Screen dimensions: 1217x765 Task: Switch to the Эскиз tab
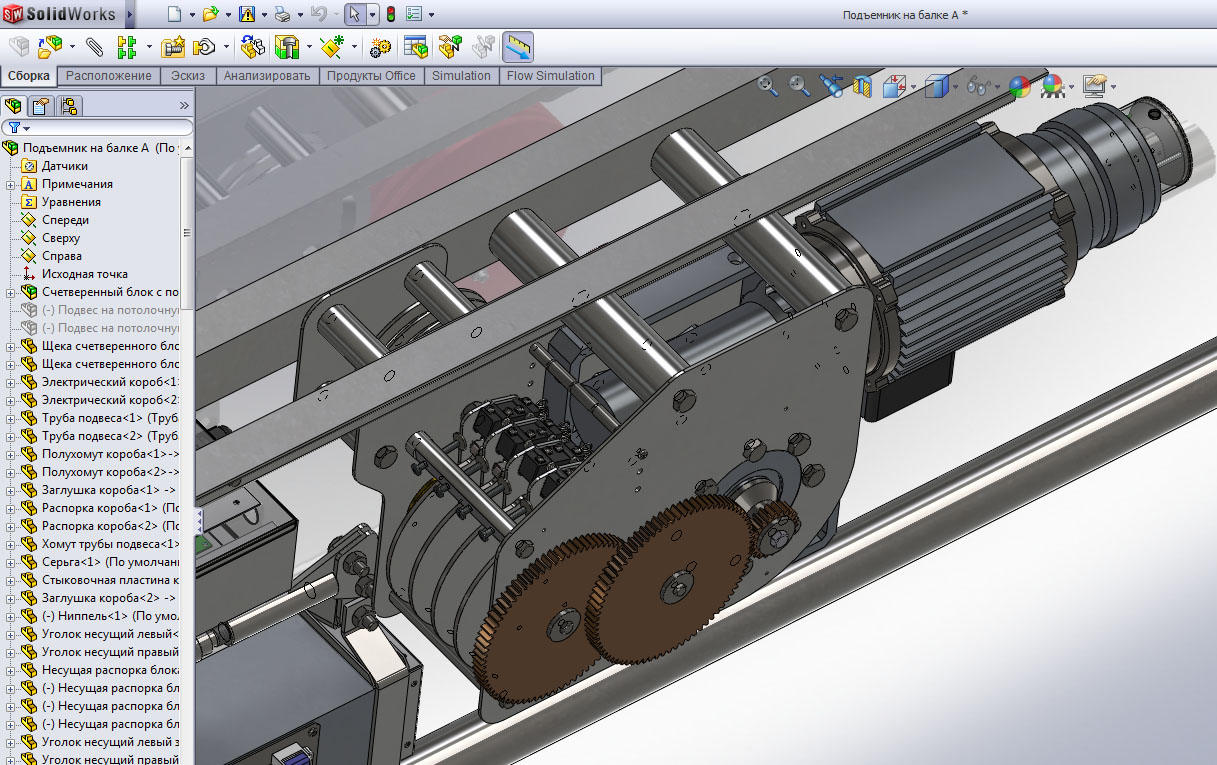(x=188, y=76)
